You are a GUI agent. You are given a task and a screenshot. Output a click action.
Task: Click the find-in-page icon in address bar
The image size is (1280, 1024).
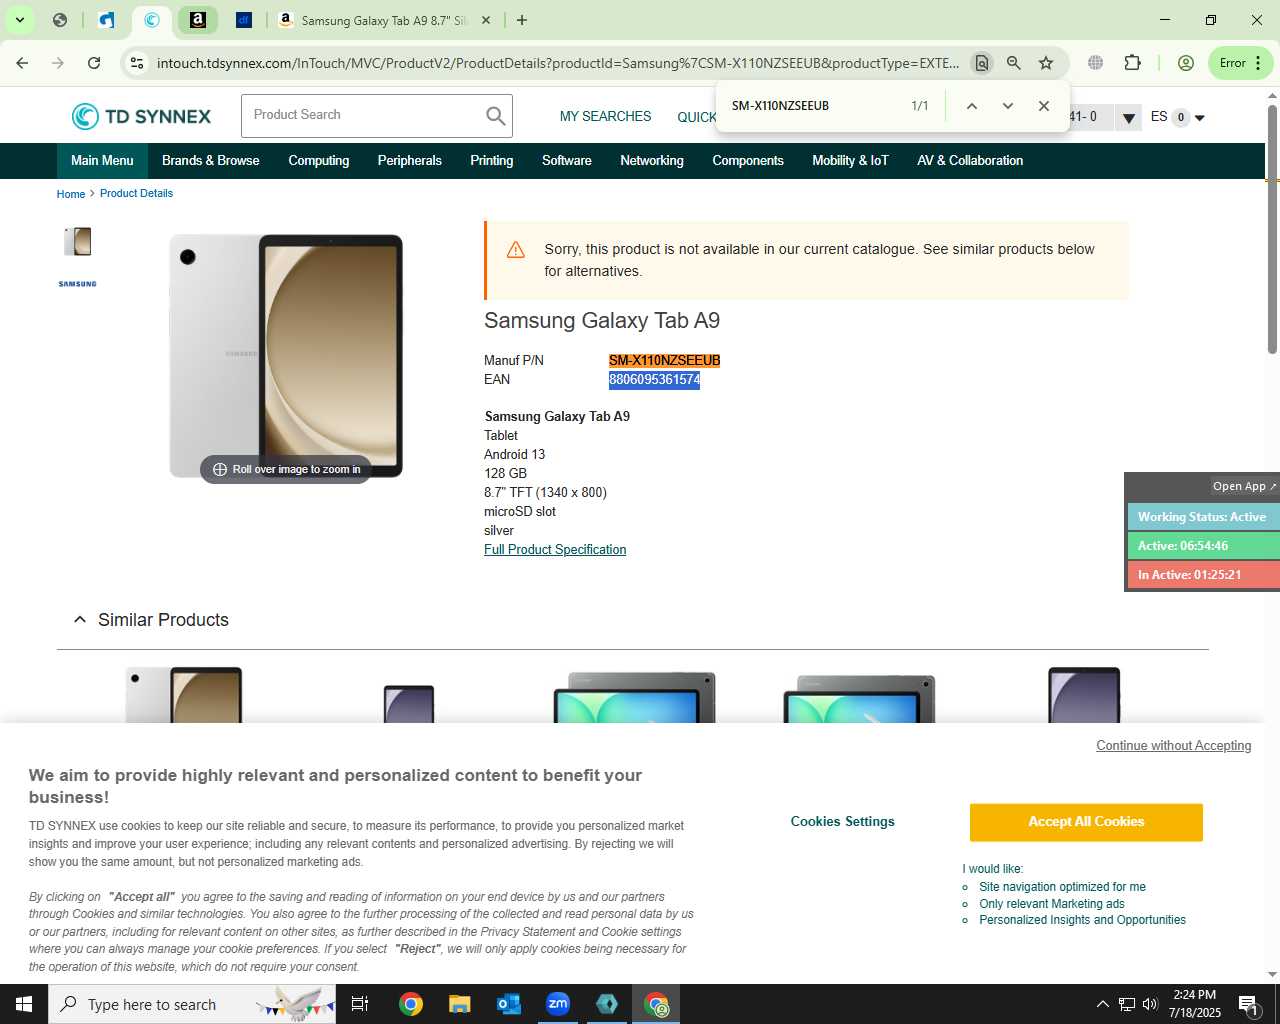(x=982, y=63)
